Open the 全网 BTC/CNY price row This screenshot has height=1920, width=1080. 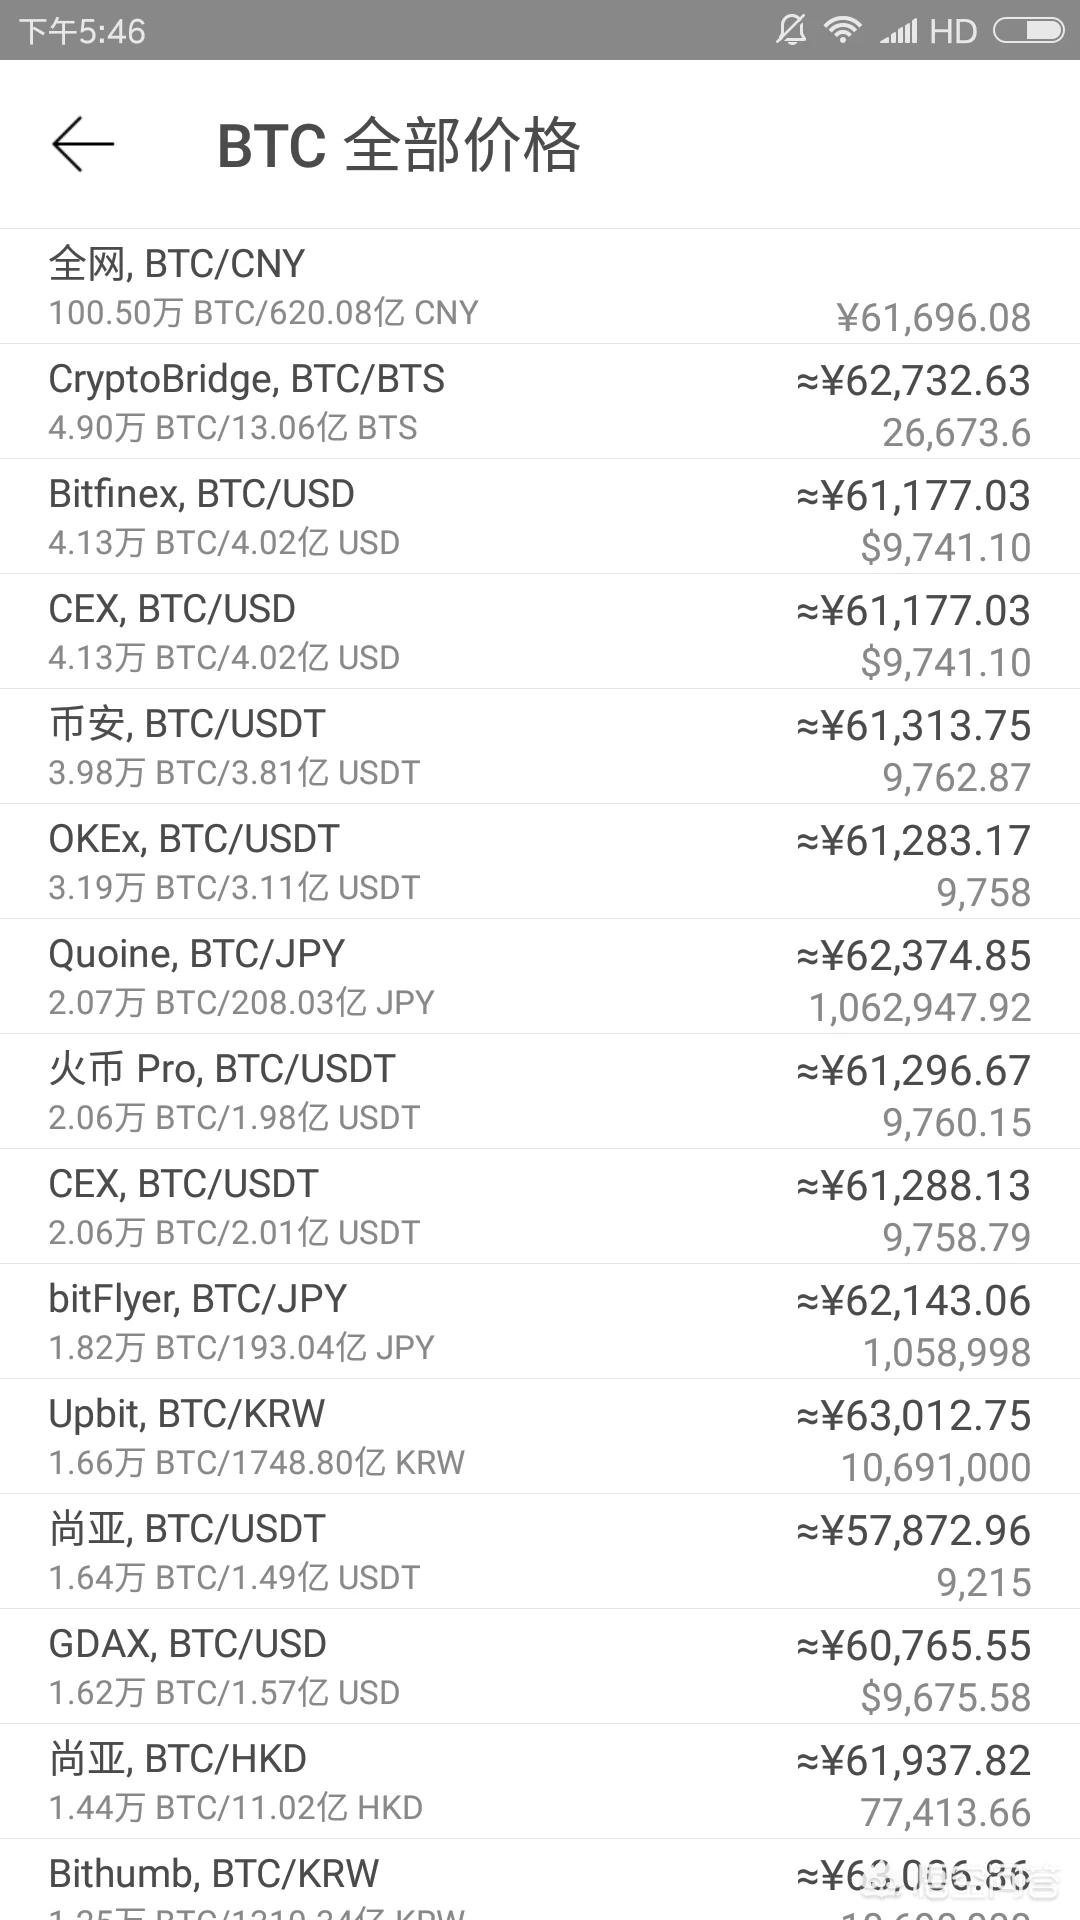[x=540, y=287]
